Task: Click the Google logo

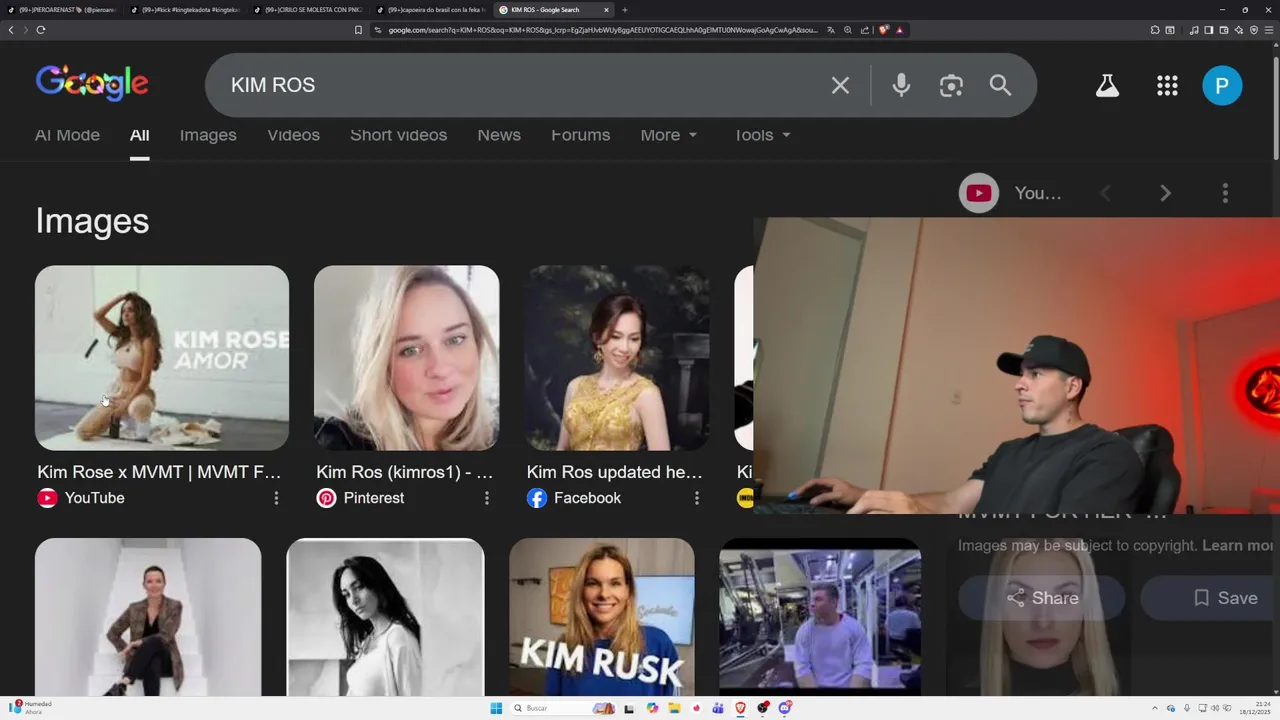Action: coord(92,84)
